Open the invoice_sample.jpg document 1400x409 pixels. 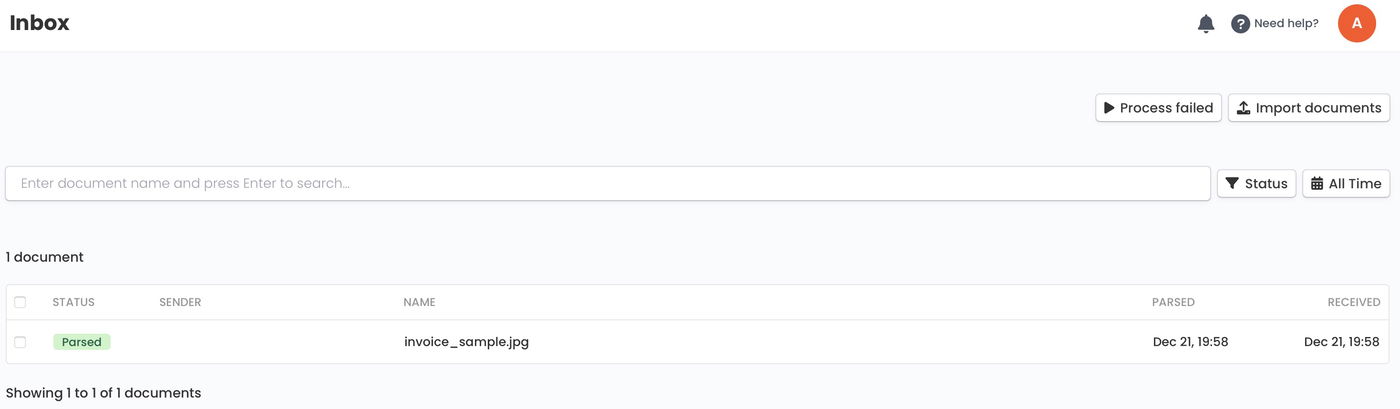click(466, 342)
